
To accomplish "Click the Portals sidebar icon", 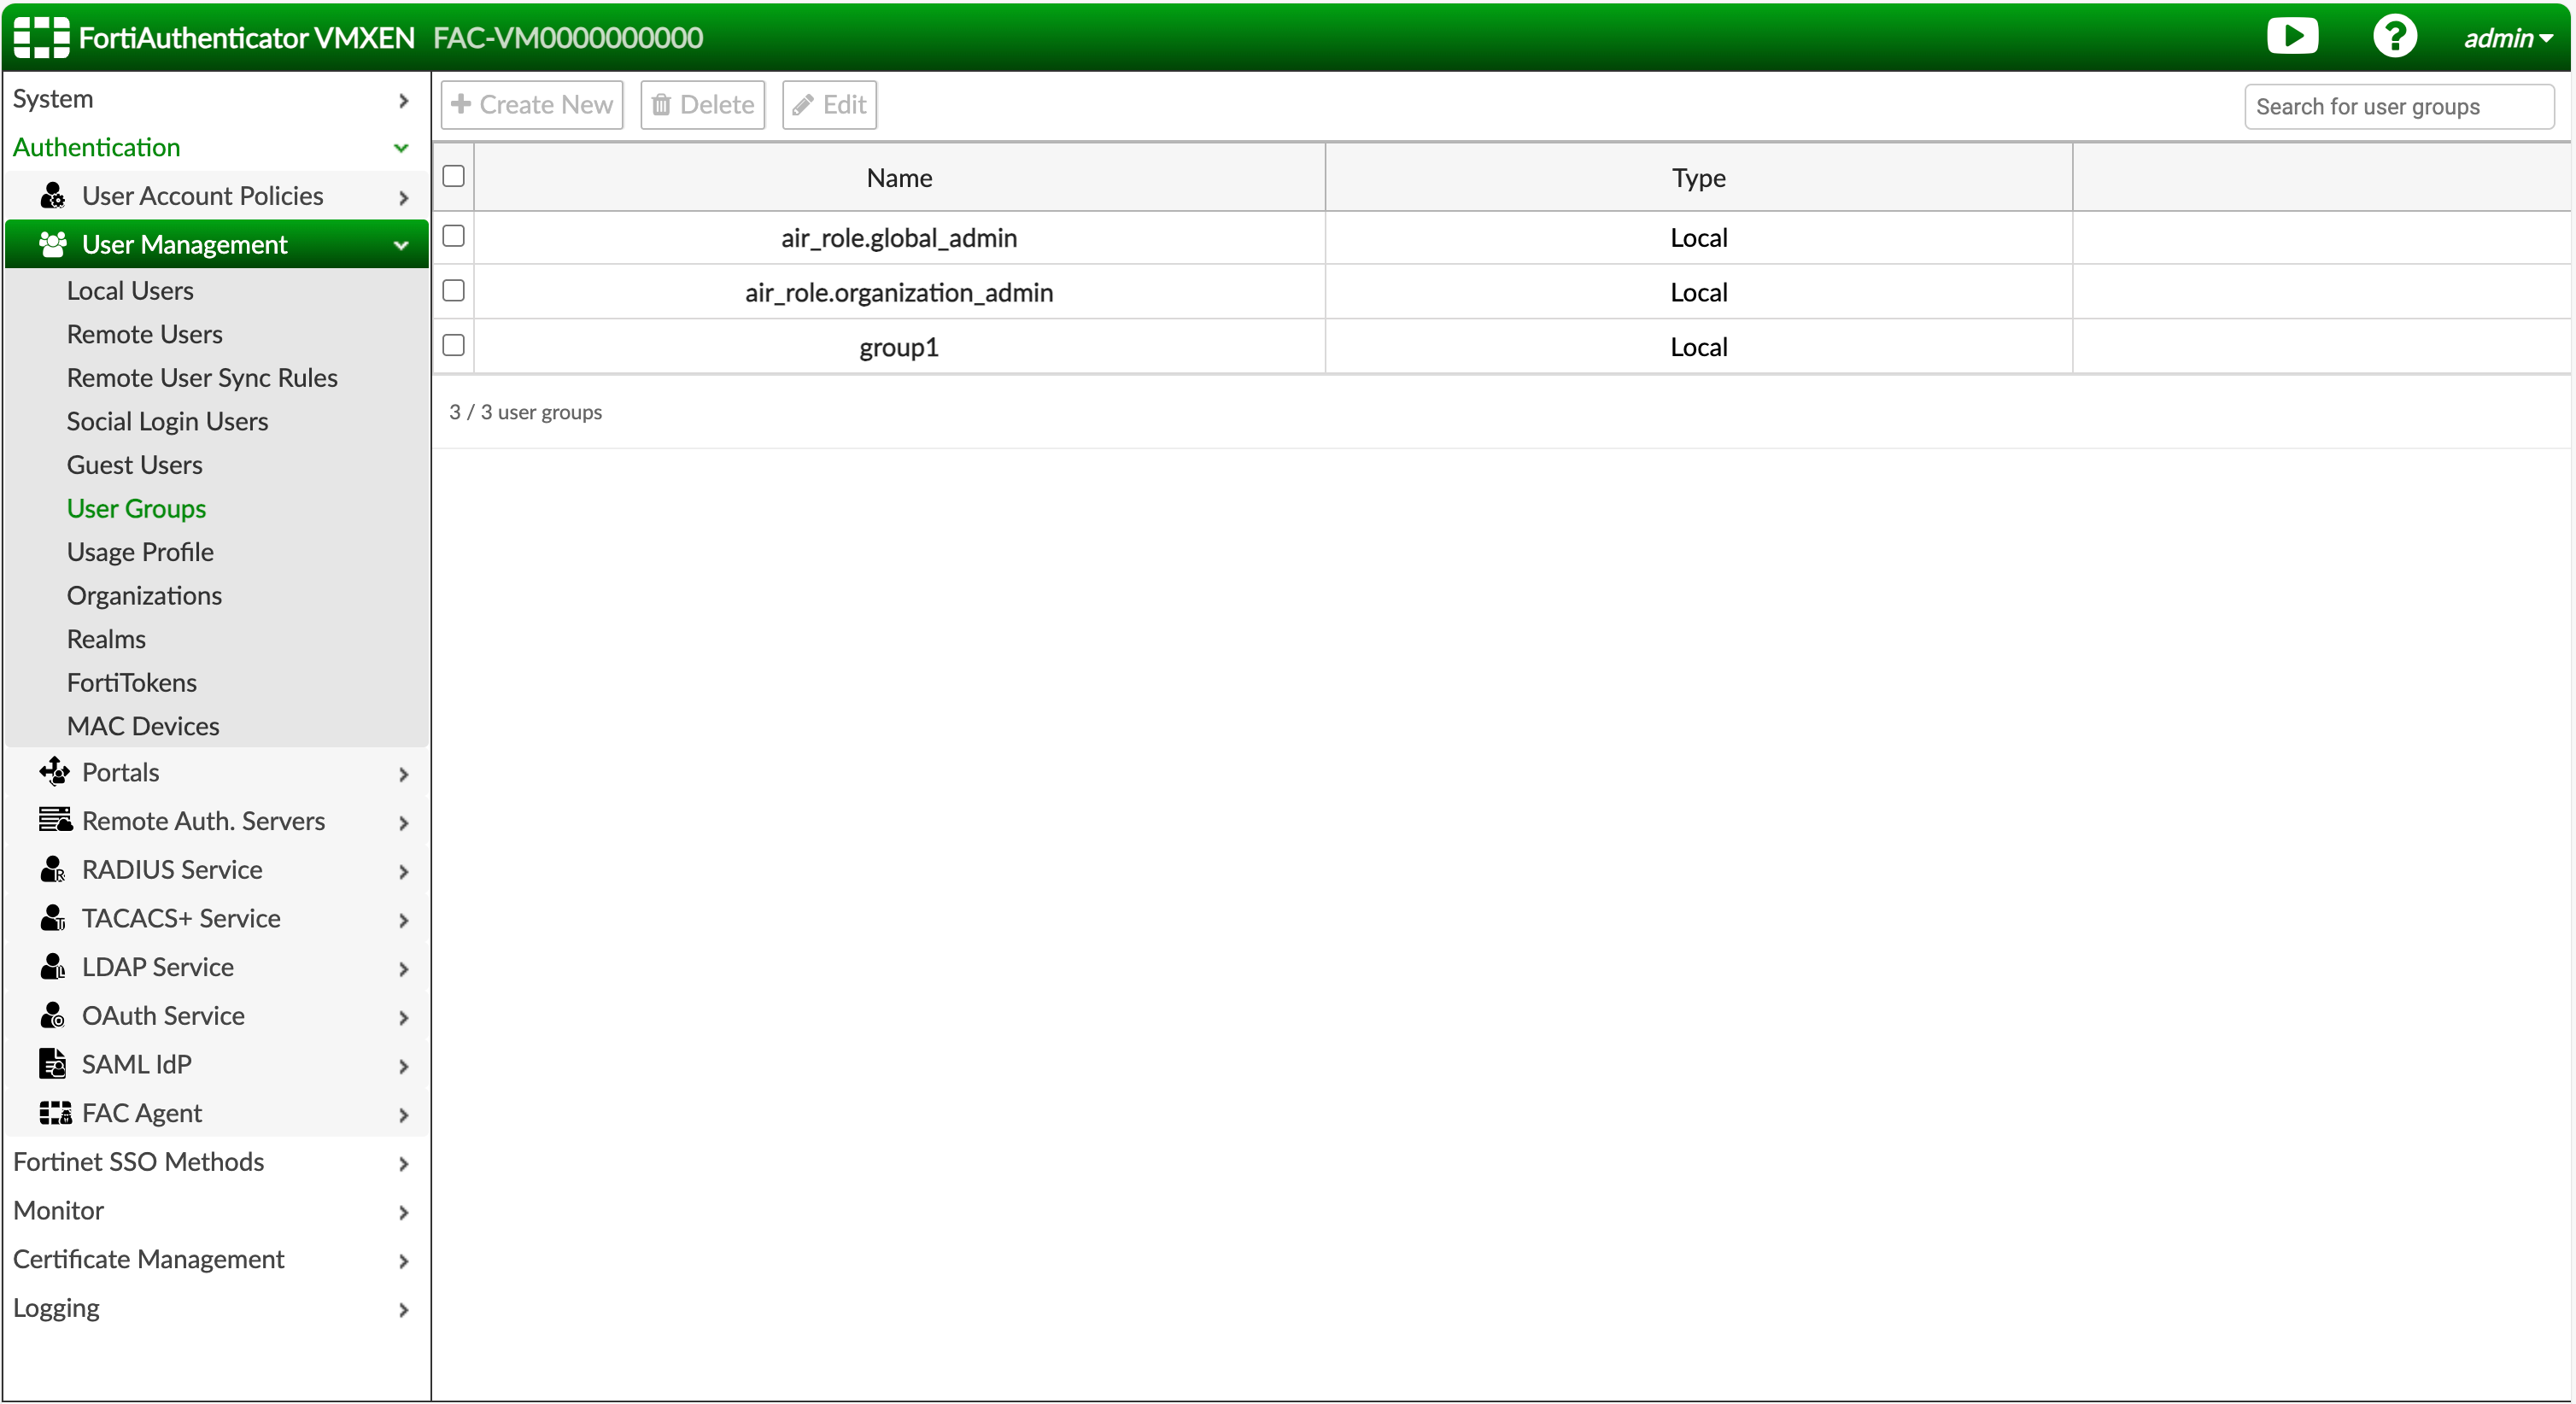I will point(54,772).
